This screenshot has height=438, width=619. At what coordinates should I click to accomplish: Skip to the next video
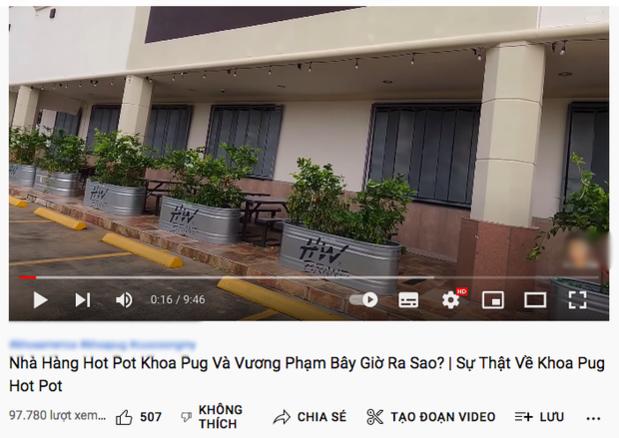(x=83, y=300)
